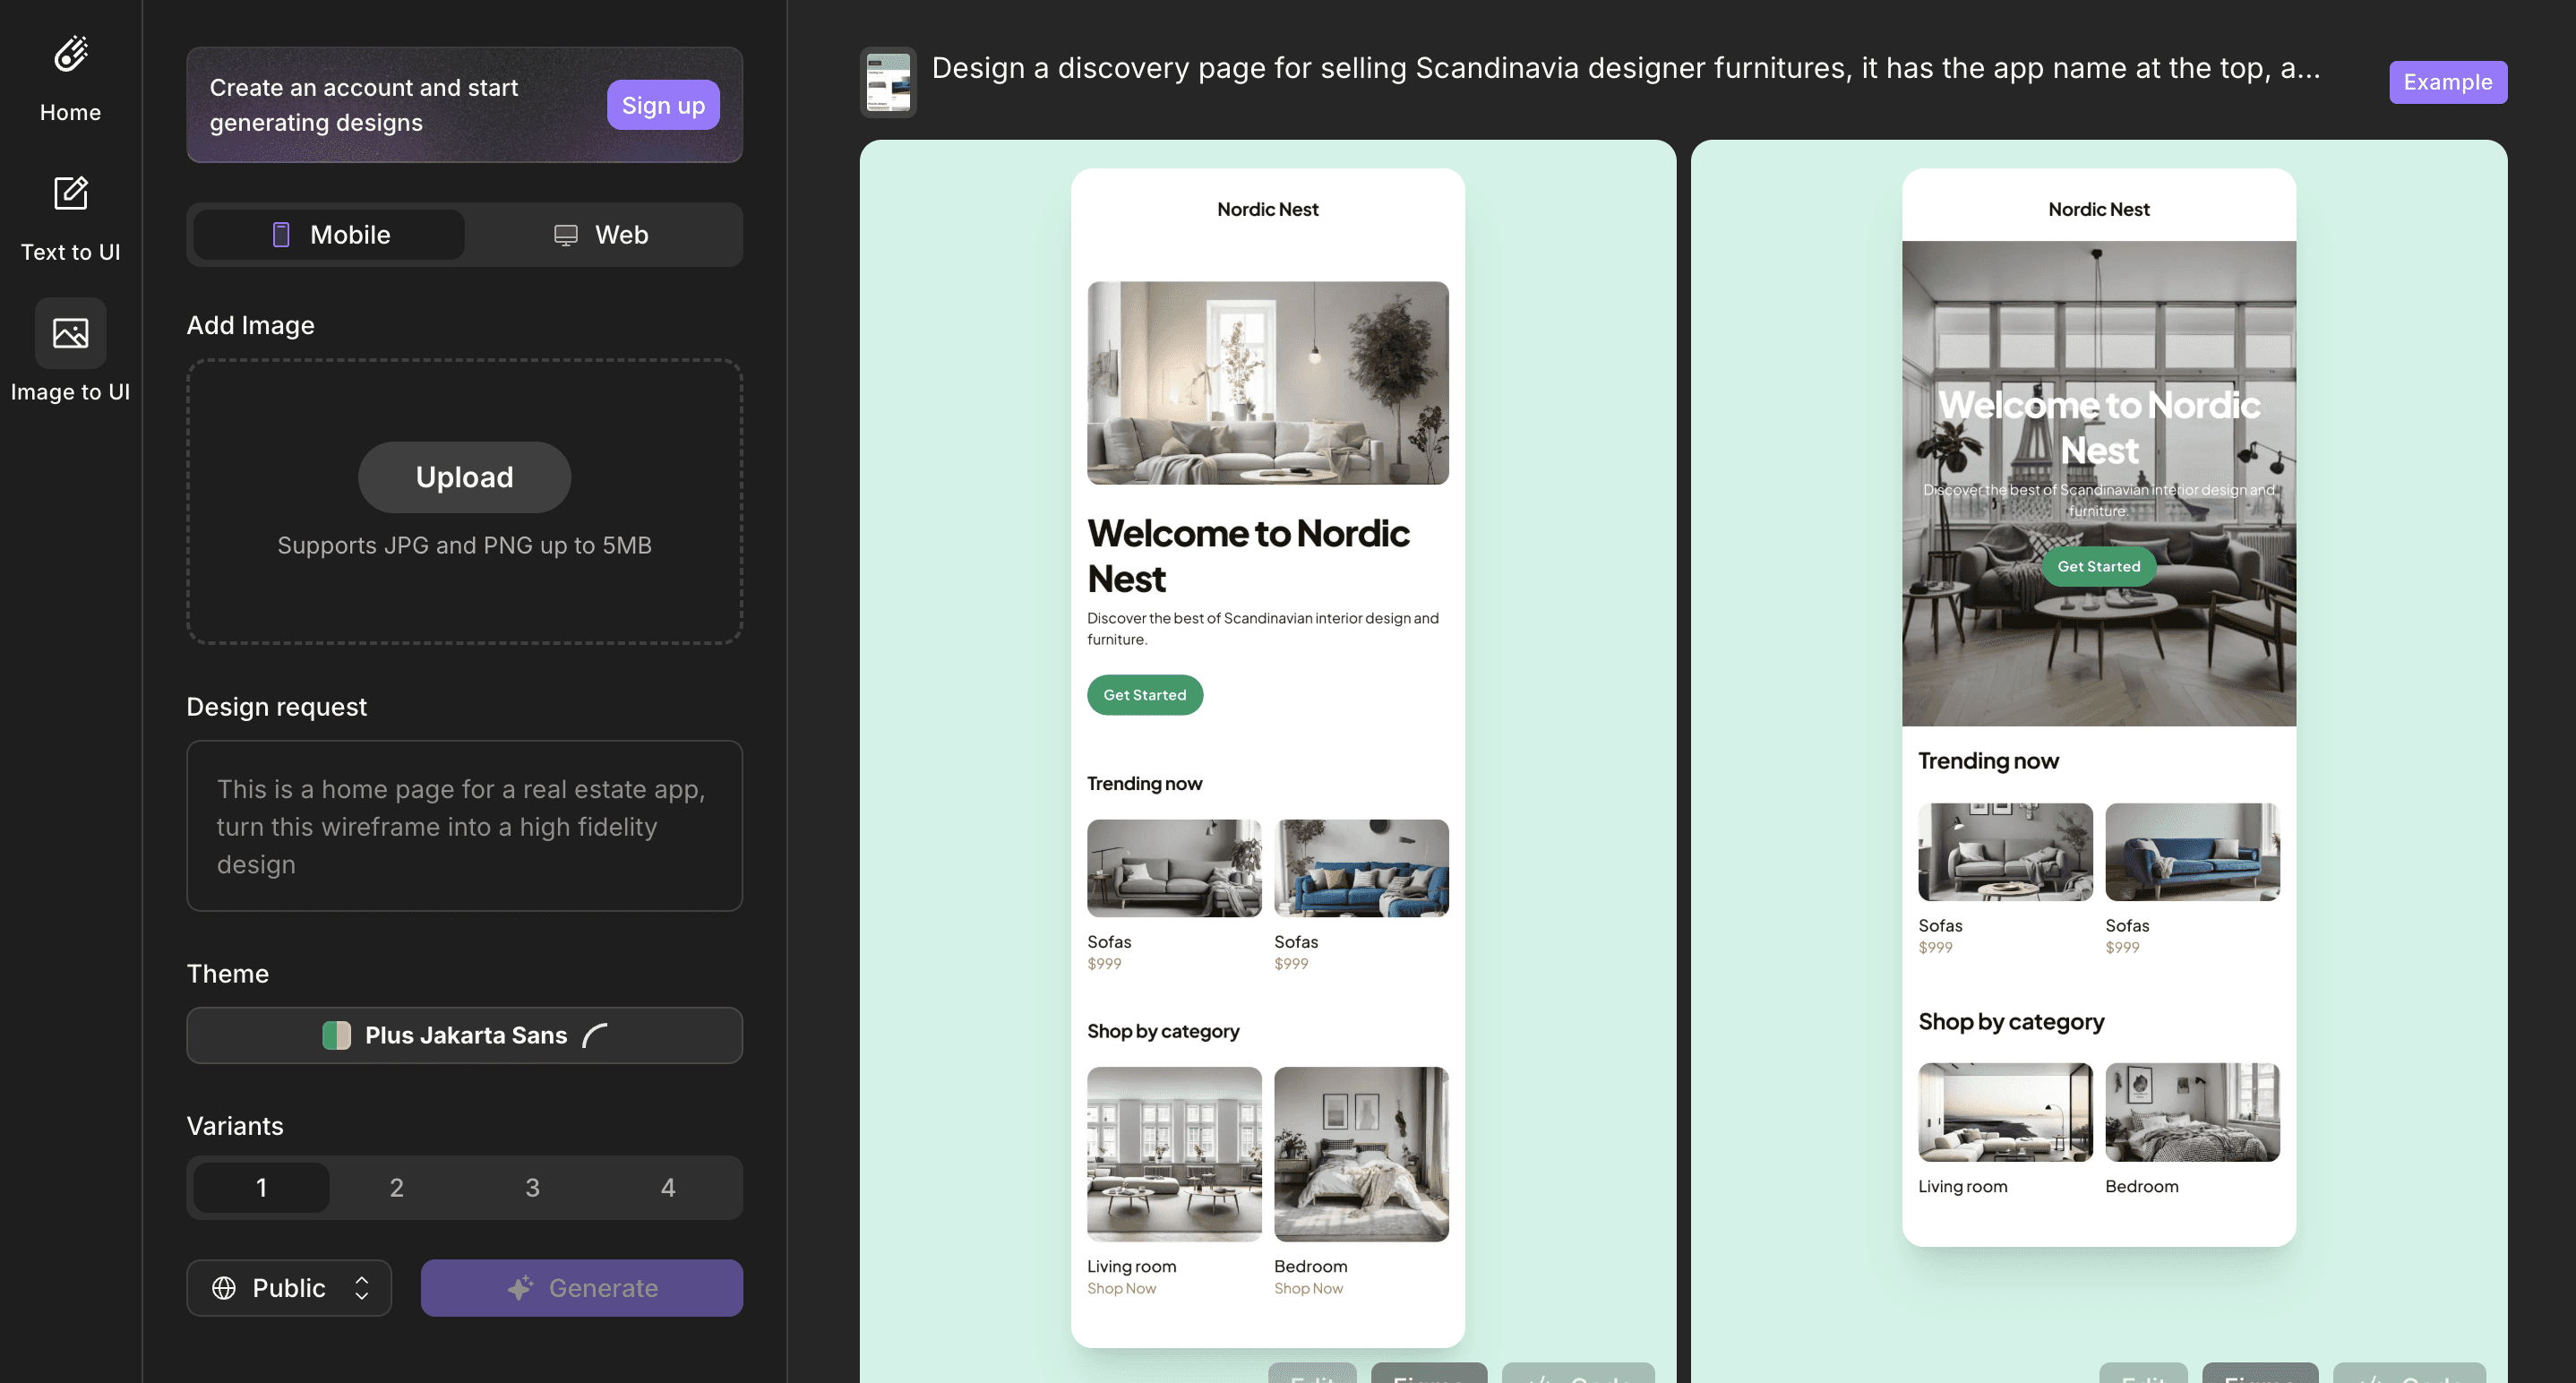Viewport: 2576px width, 1383px height.
Task: Select variant count 4
Action: (x=668, y=1188)
